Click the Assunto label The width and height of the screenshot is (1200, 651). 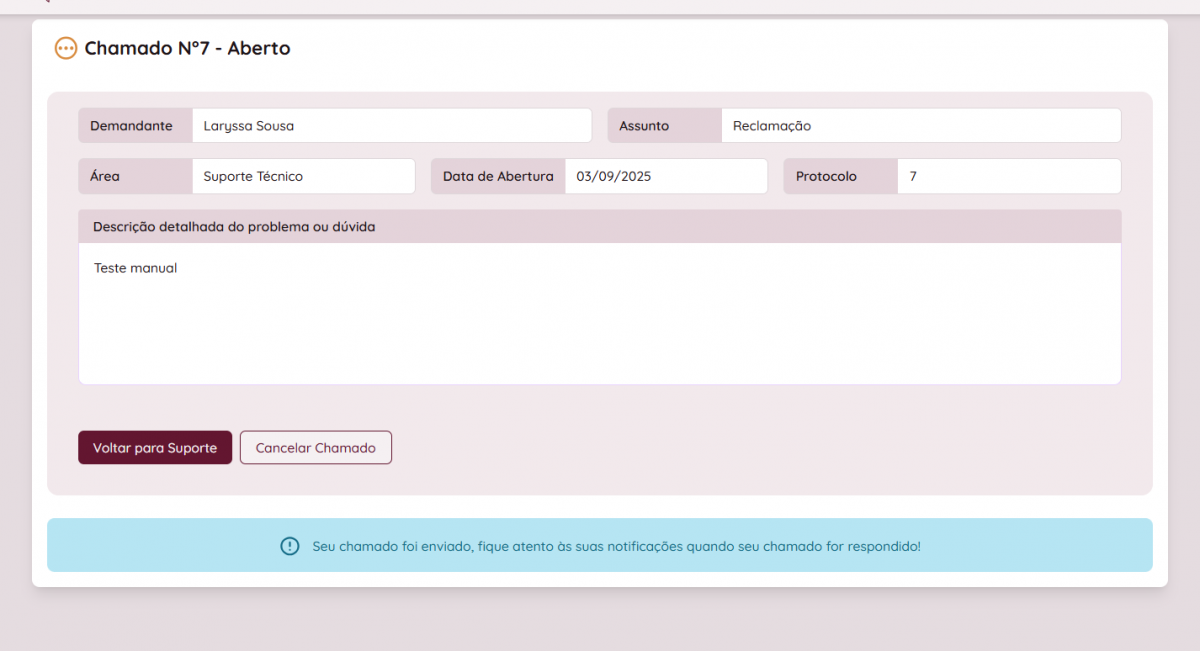(x=644, y=126)
